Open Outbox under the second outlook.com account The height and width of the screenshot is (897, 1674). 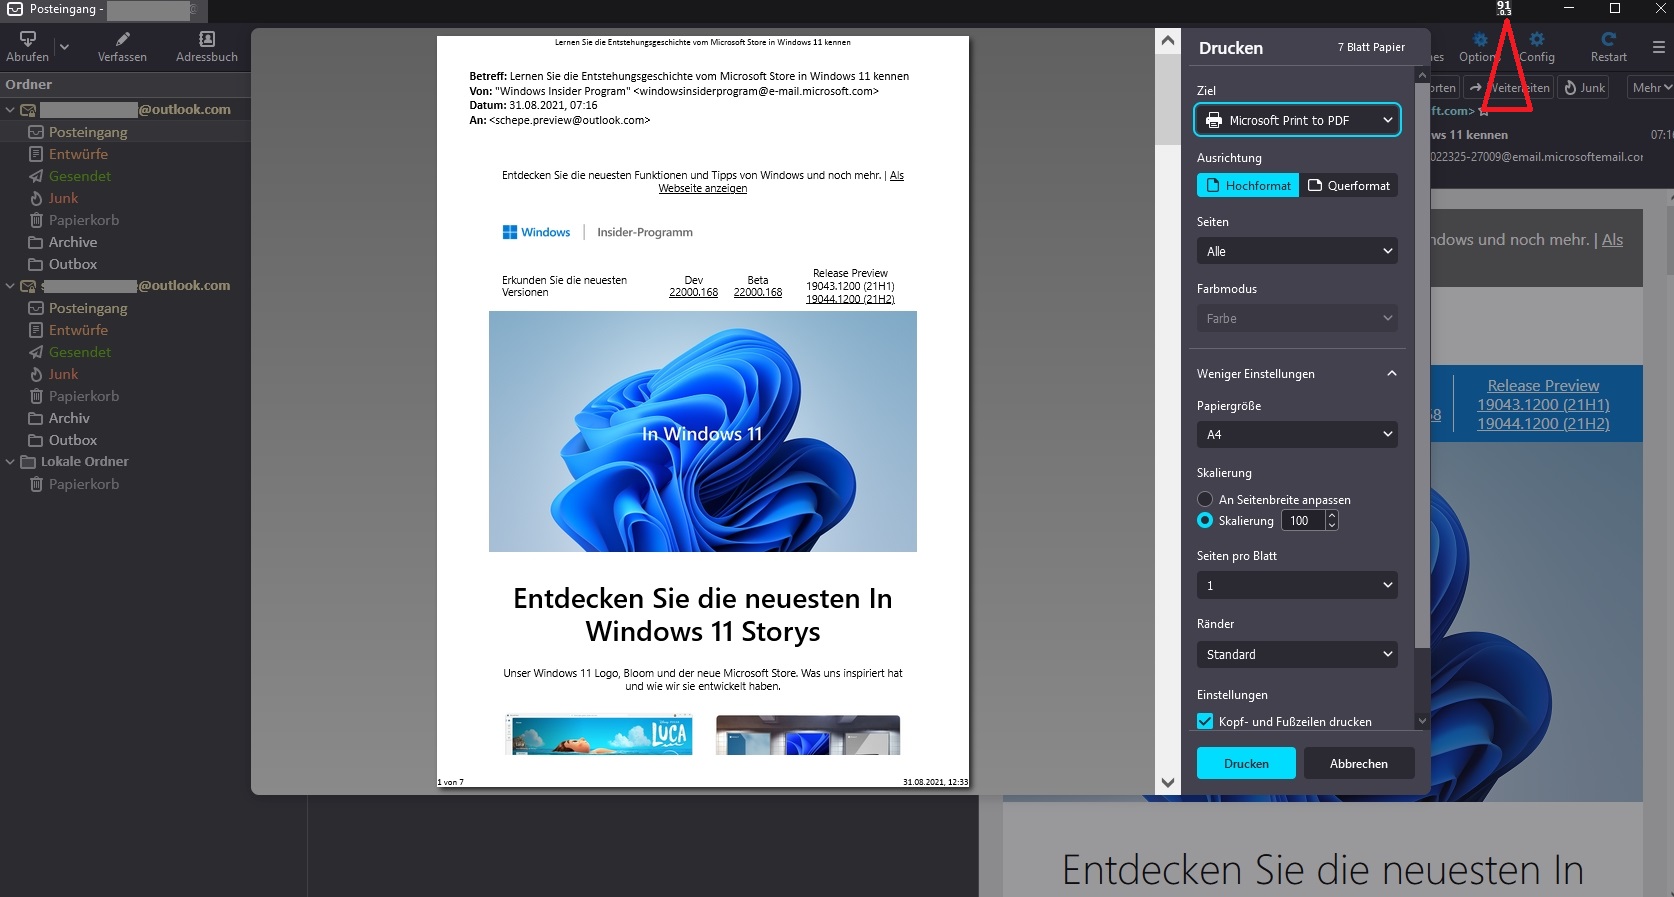click(73, 440)
